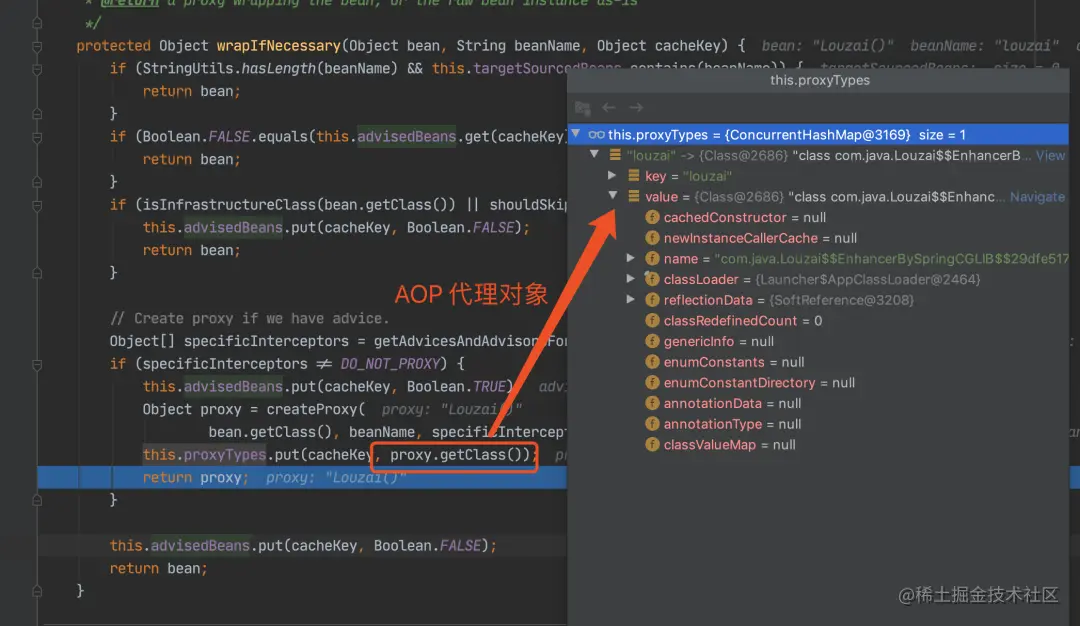1080x626 pixels.
Task: Expand the name field node
Action: (630, 258)
